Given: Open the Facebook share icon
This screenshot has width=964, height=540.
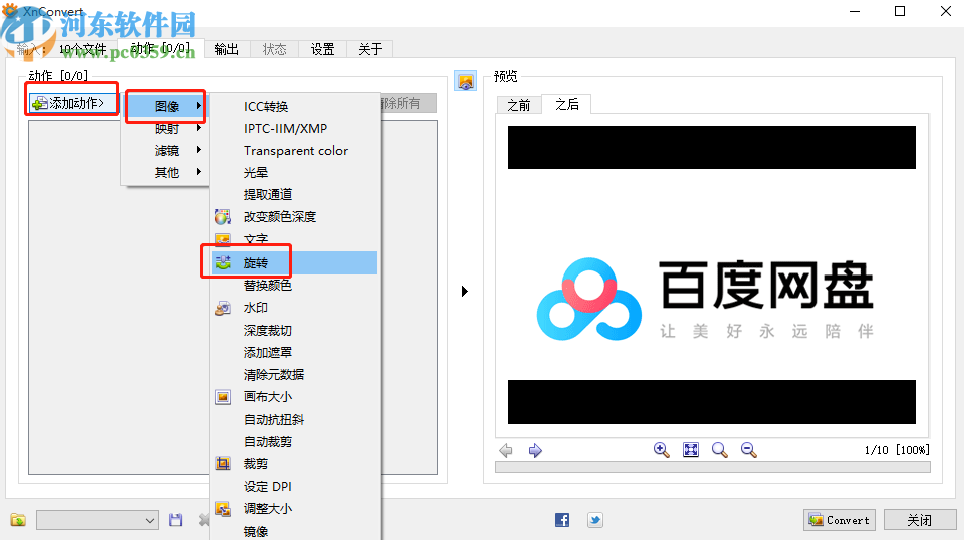Looking at the screenshot, I should [x=562, y=520].
